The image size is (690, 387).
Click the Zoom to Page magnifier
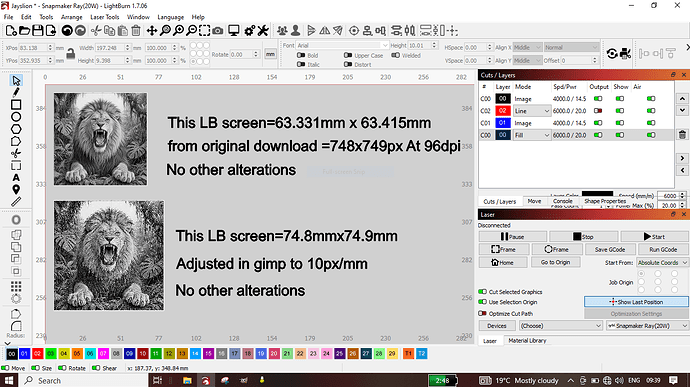(x=165, y=30)
